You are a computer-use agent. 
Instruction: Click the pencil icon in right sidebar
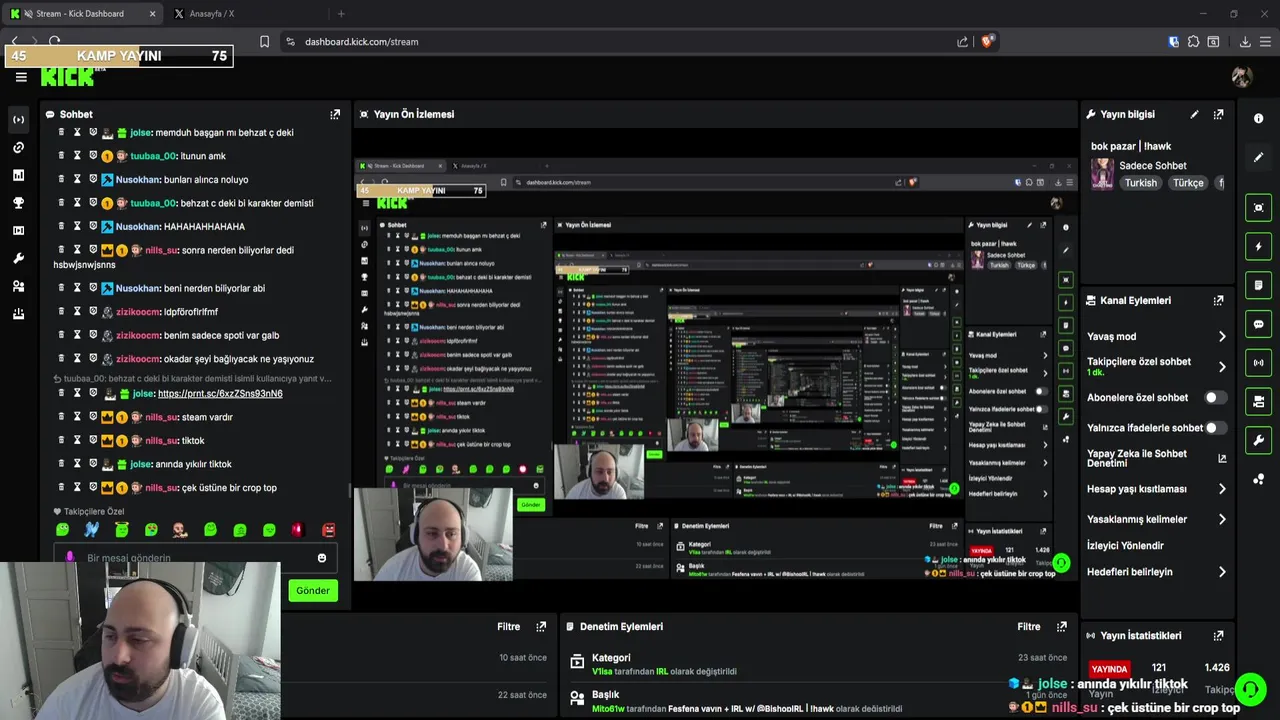(x=1259, y=157)
